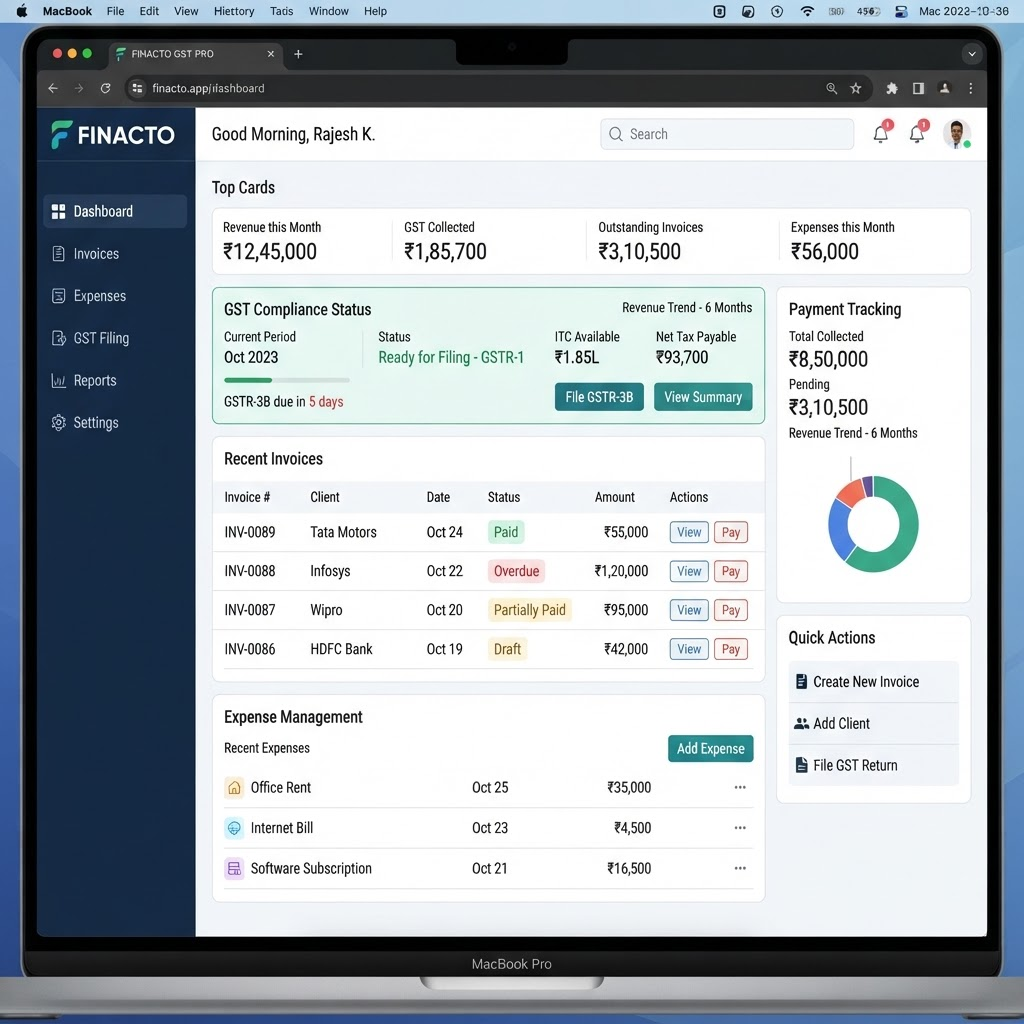Image resolution: width=1024 pixels, height=1024 pixels.
Task: View invoice INV-0088 for Infosys
Action: tap(689, 571)
